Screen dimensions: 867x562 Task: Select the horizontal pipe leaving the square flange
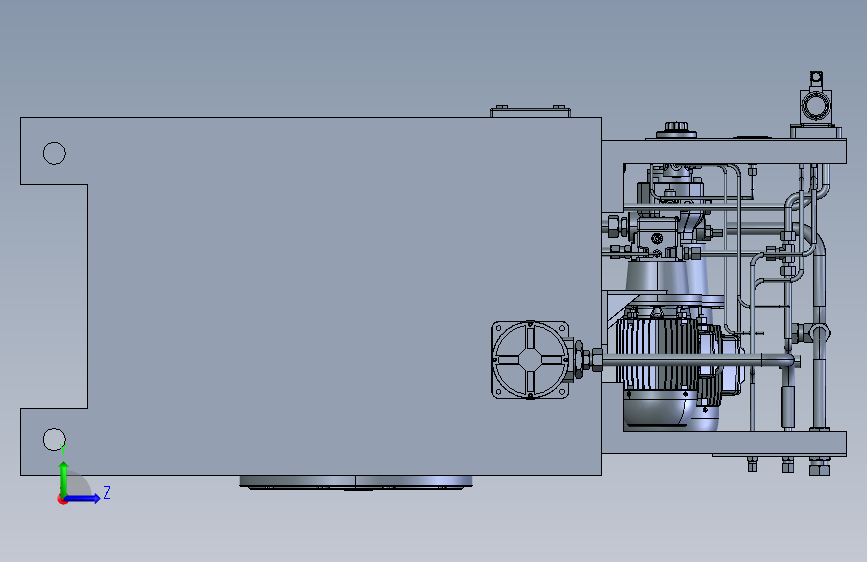[697, 361]
